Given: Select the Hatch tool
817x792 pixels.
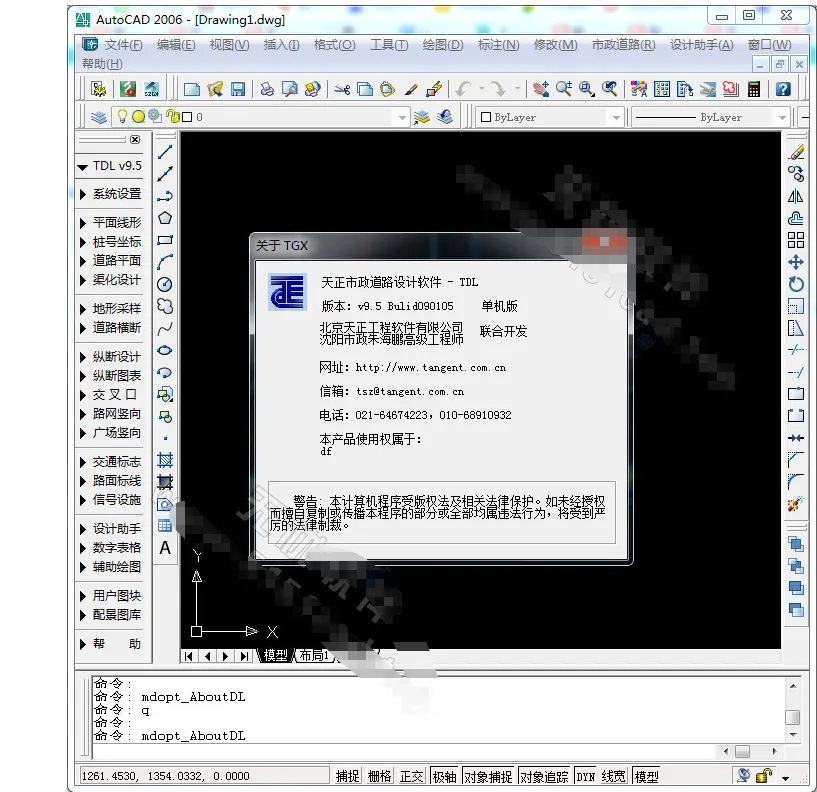Looking at the screenshot, I should click(x=165, y=460).
